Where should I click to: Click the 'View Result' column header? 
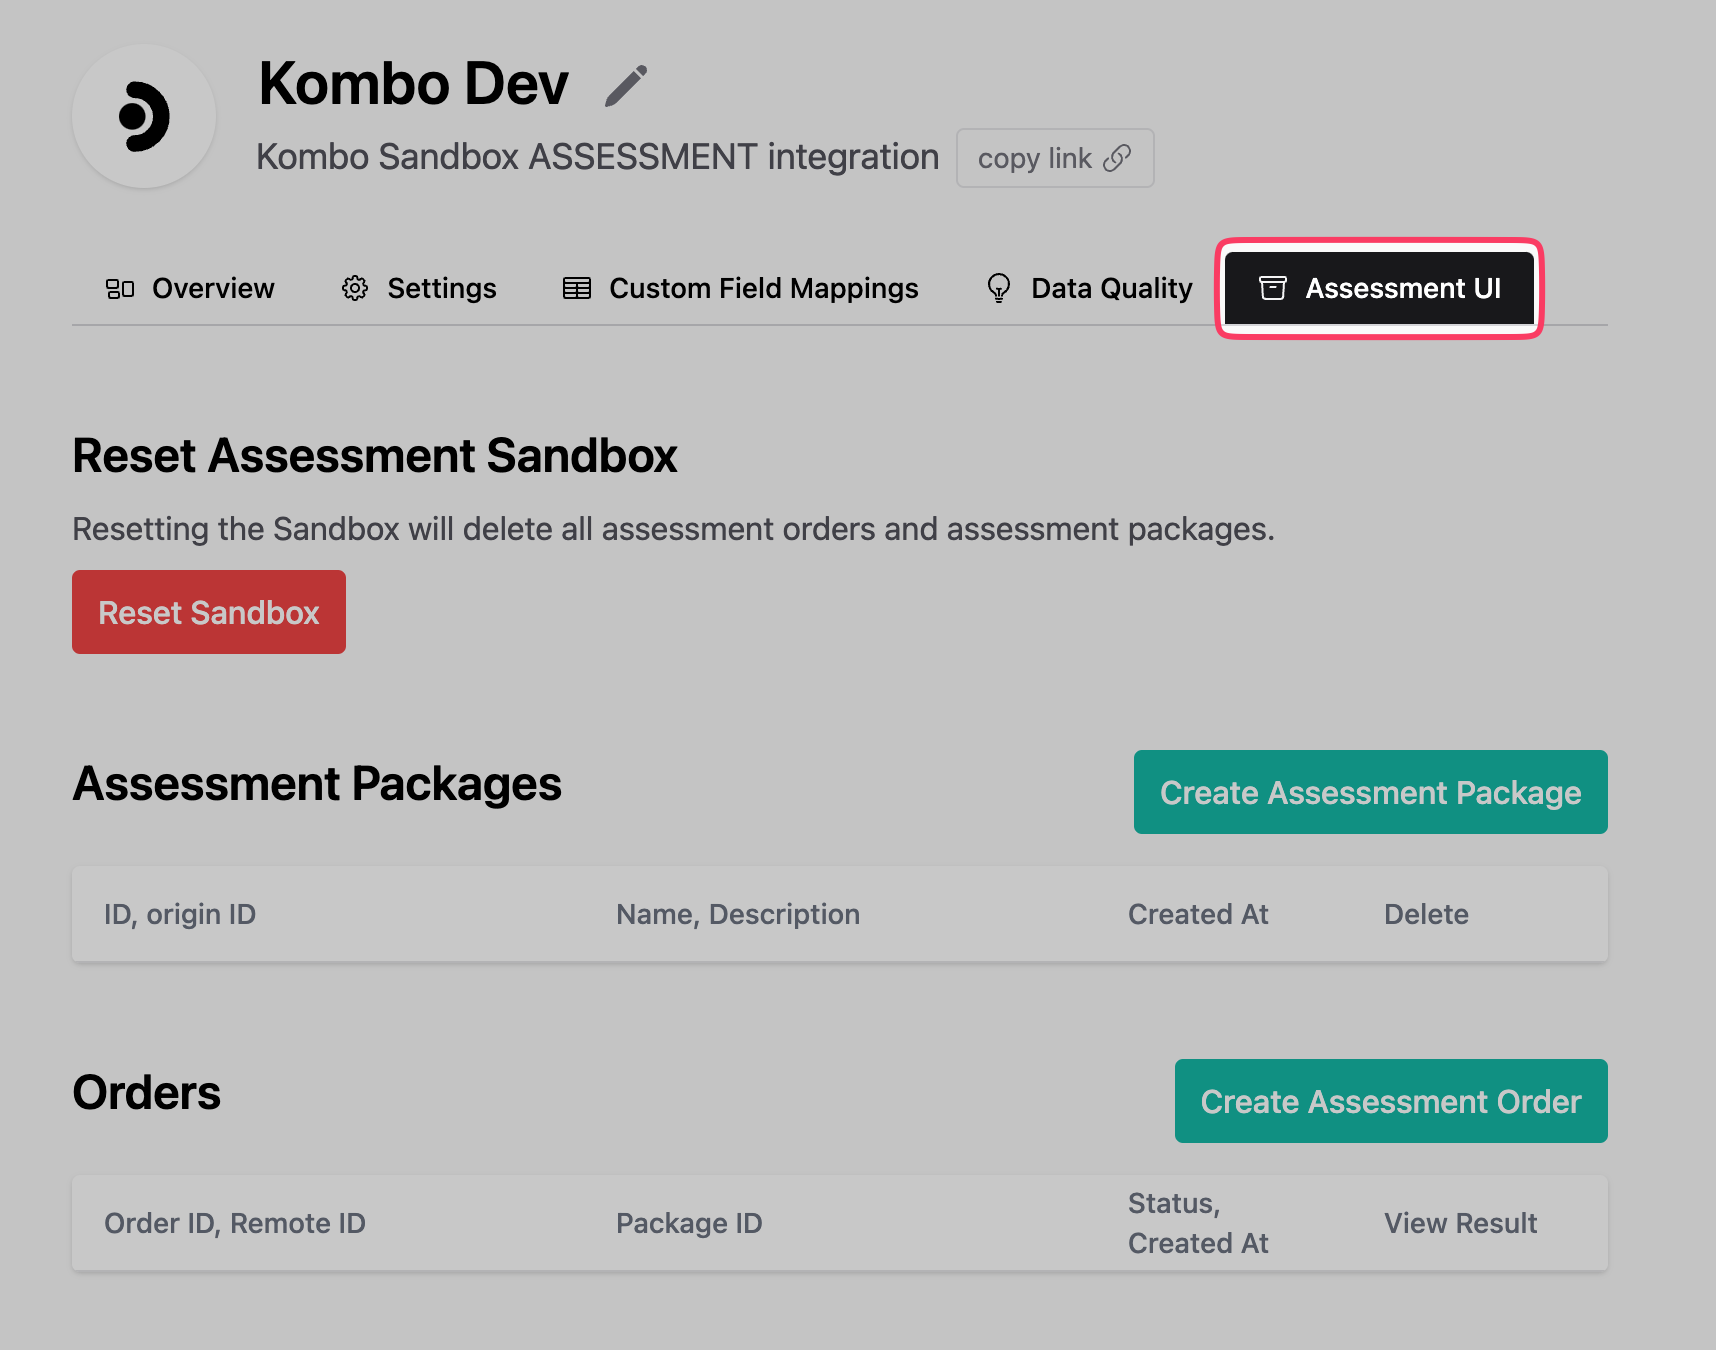(1460, 1223)
